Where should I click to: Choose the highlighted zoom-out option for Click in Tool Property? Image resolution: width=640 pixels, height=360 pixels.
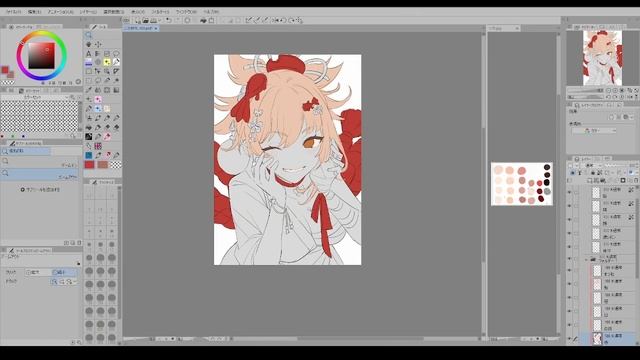point(64,272)
